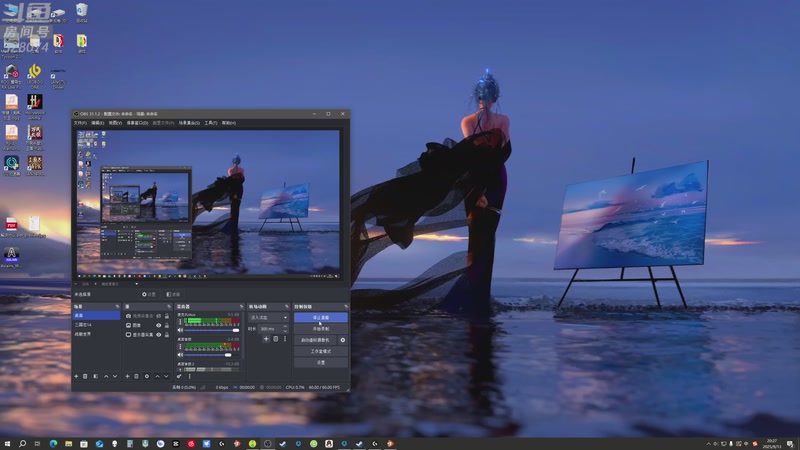The image size is (800, 450).
Task: Expand the system tray hidden icons chevron
Action: [x=708, y=444]
